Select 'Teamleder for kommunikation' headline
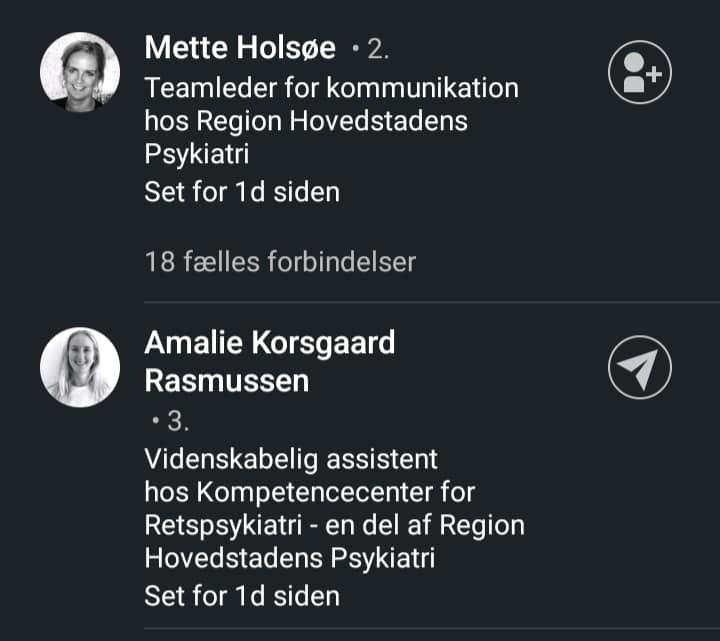 332,88
